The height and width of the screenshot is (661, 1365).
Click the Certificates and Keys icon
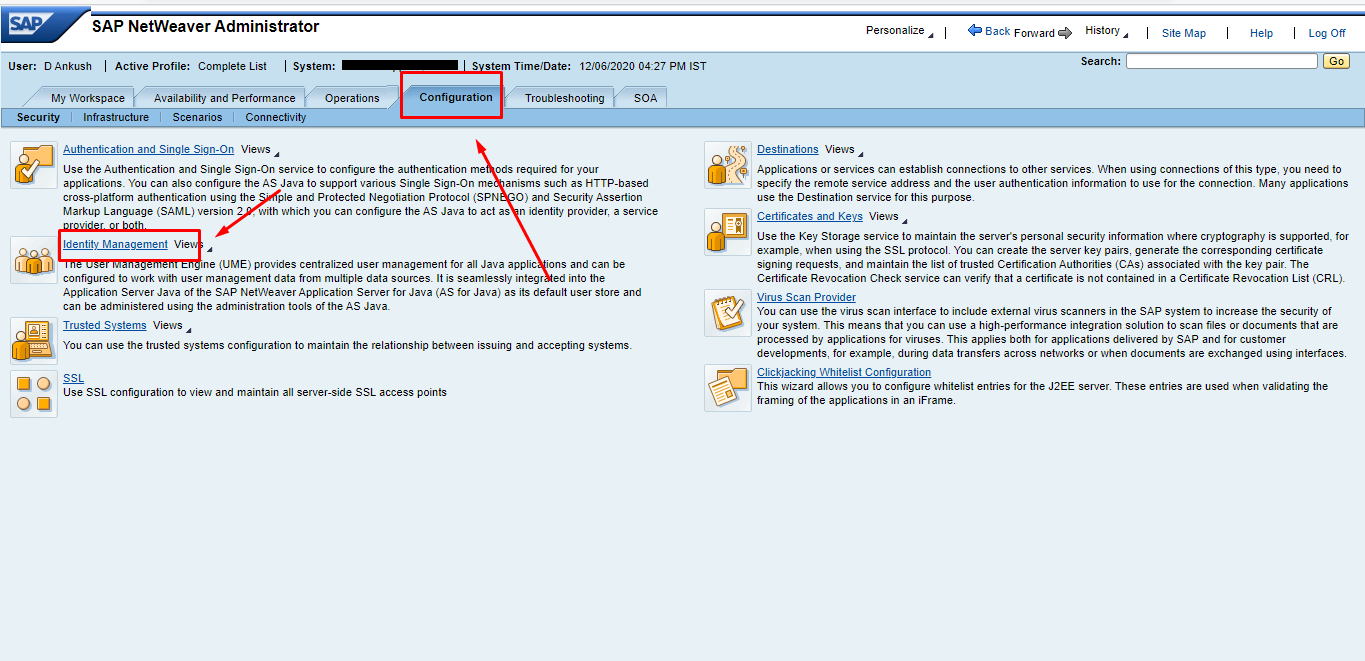727,232
